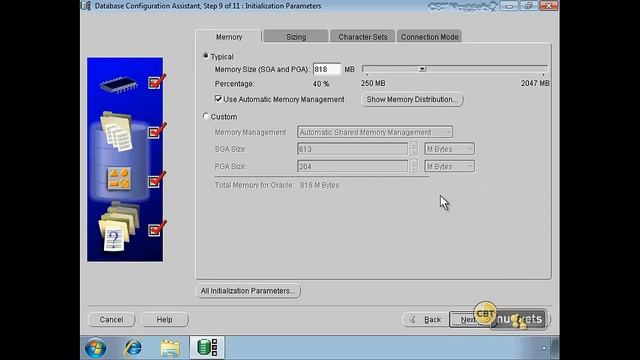Go Back to previous step

point(426,320)
